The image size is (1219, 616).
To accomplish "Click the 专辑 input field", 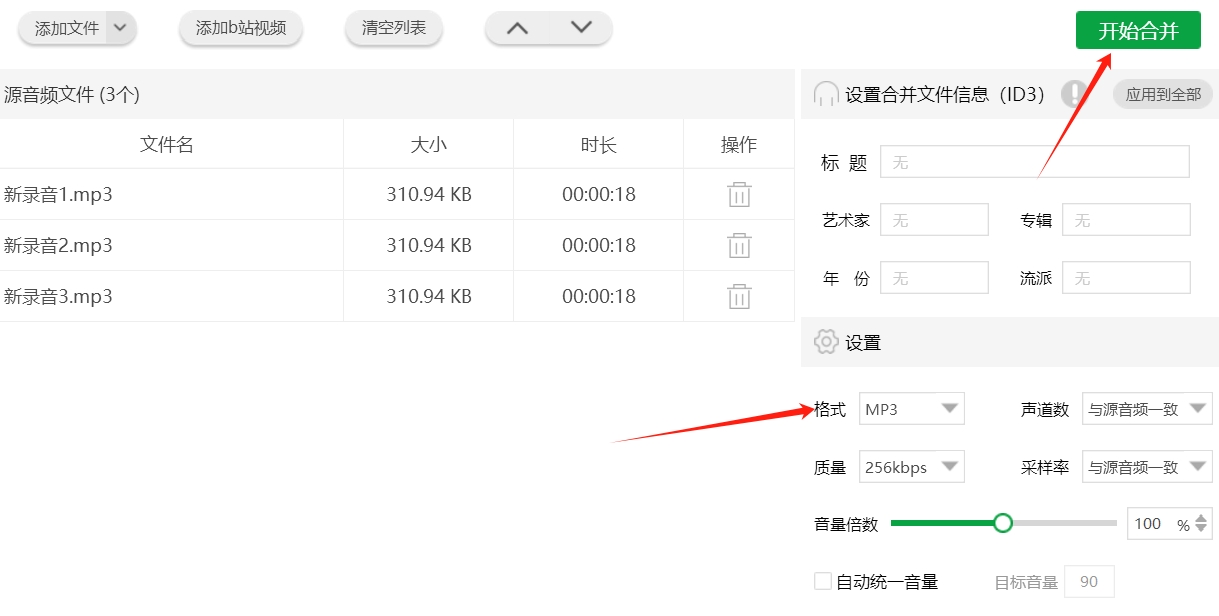I will pos(1126,220).
